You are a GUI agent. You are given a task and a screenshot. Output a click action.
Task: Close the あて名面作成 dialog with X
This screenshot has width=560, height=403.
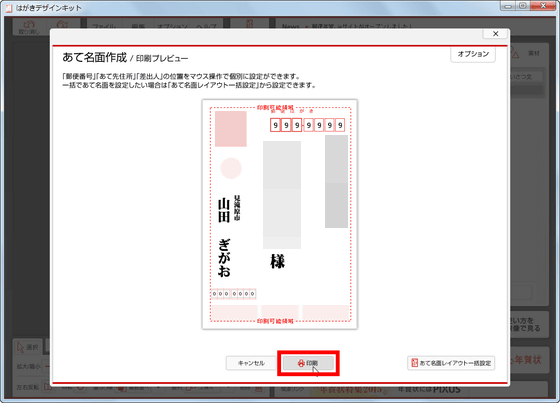coord(496,34)
